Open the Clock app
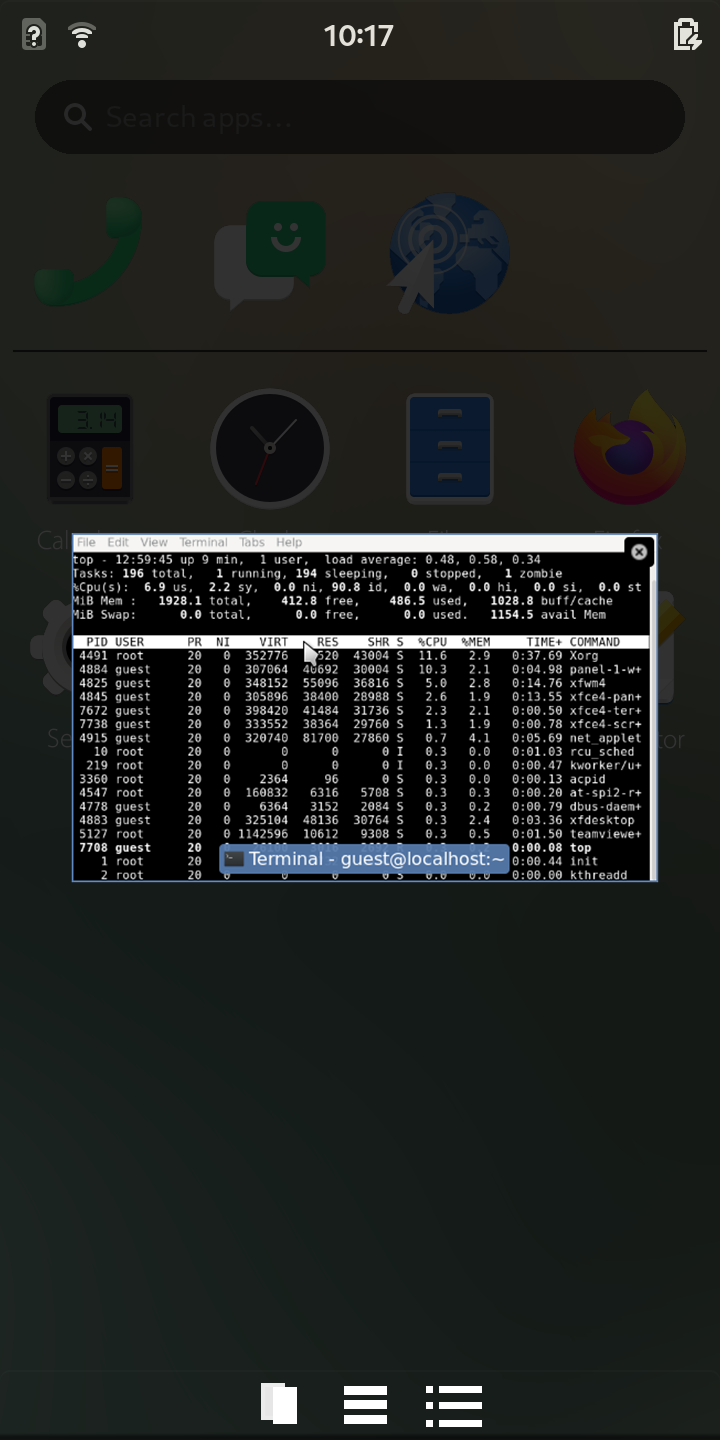 [x=270, y=449]
